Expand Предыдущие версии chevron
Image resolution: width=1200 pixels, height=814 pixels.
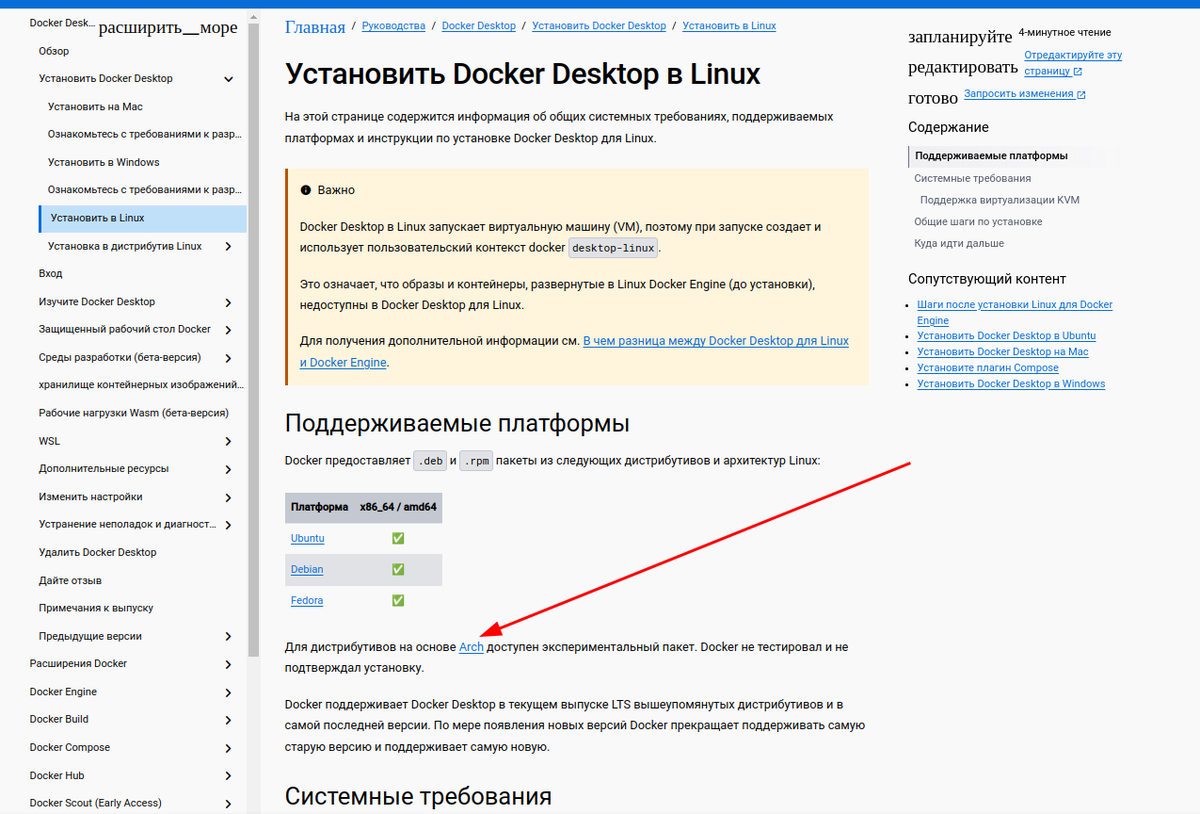coord(229,637)
